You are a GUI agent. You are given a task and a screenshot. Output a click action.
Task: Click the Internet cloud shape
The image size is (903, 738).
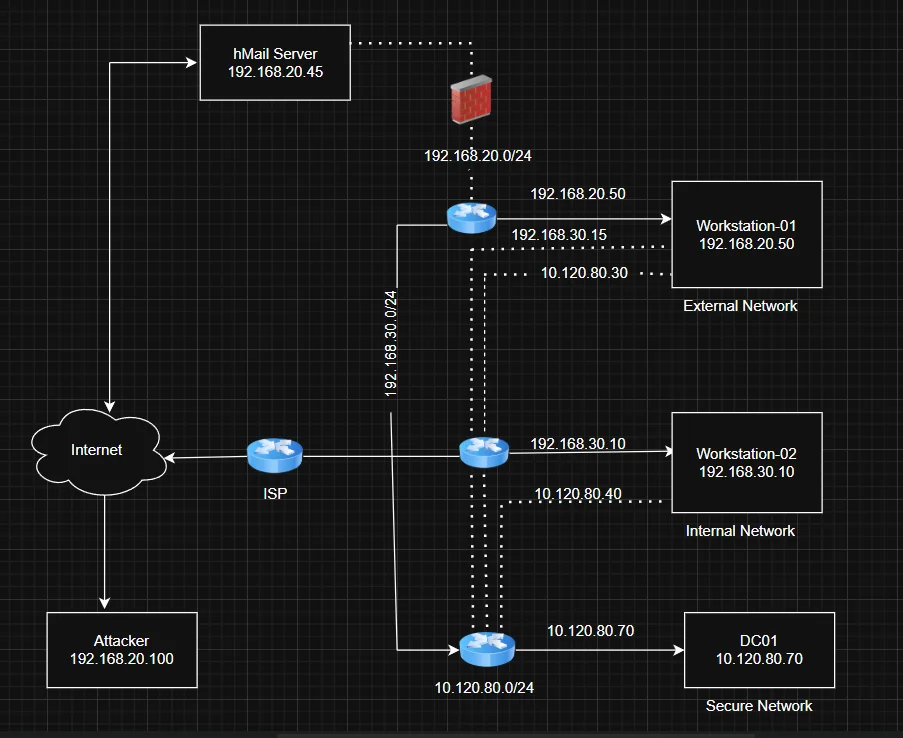click(97, 451)
